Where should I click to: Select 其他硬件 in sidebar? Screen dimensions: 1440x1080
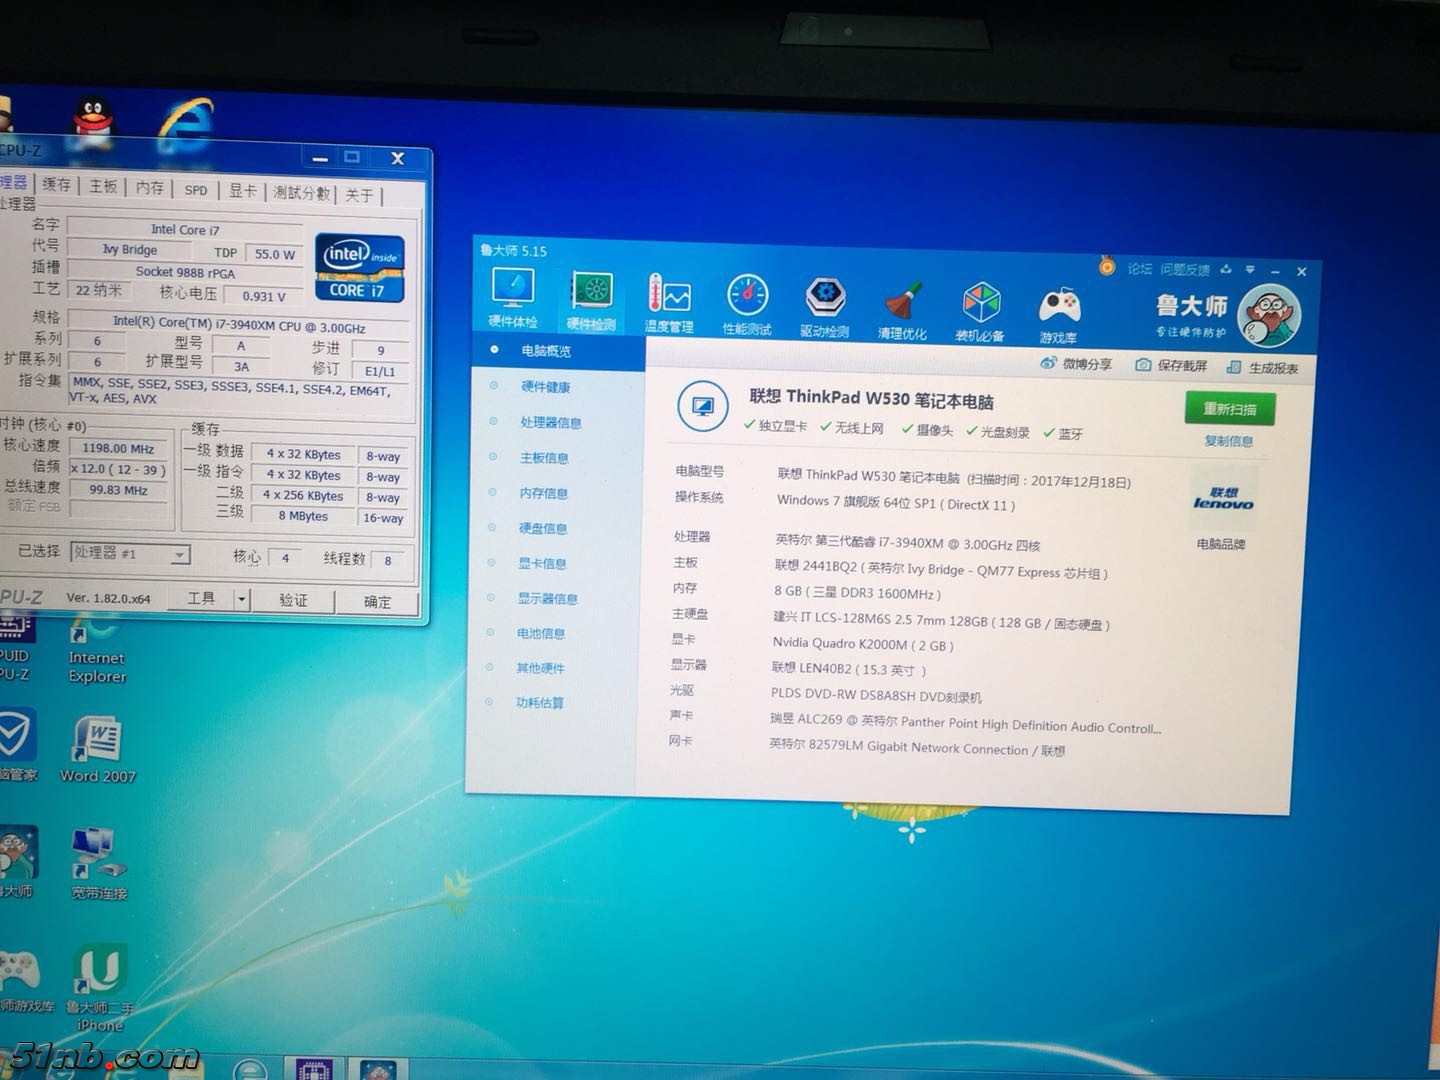tap(540, 668)
